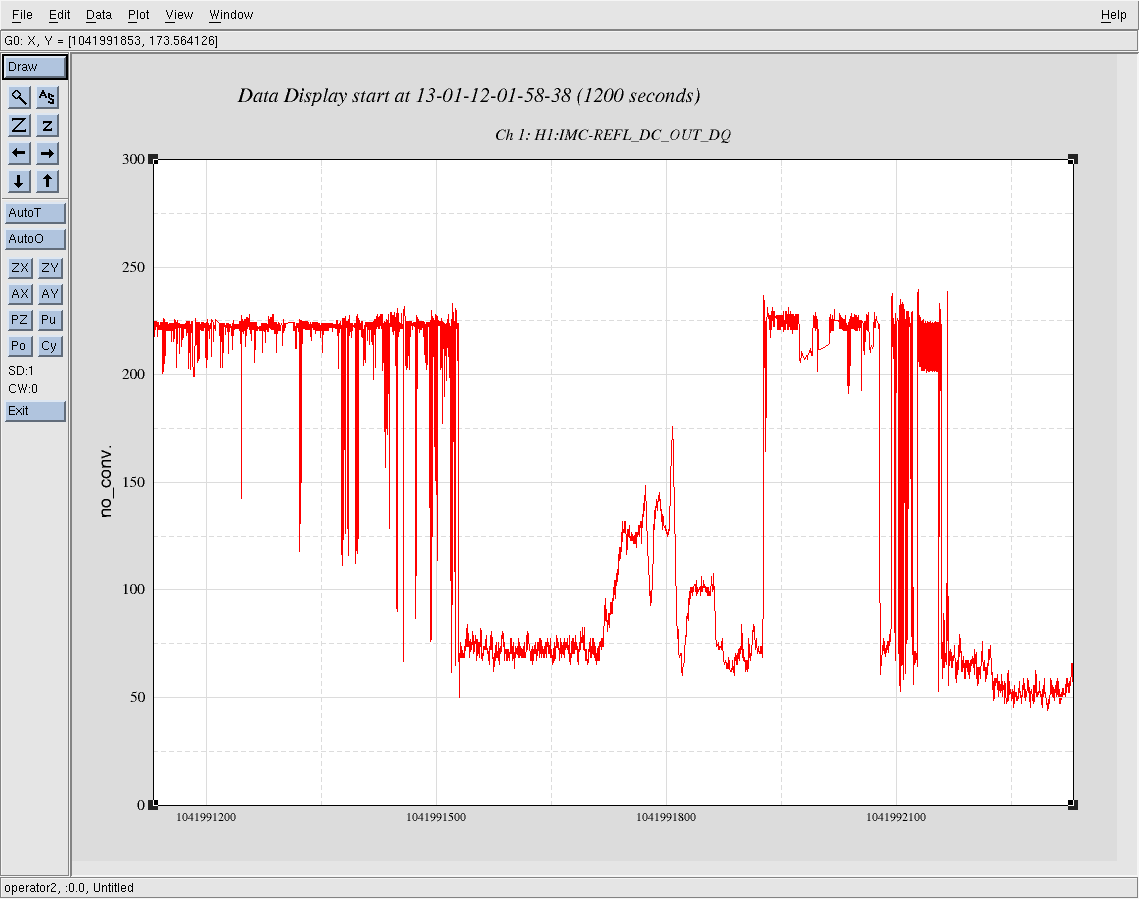Click the Po button
Viewport: 1139px width, 899px height.
(20, 346)
